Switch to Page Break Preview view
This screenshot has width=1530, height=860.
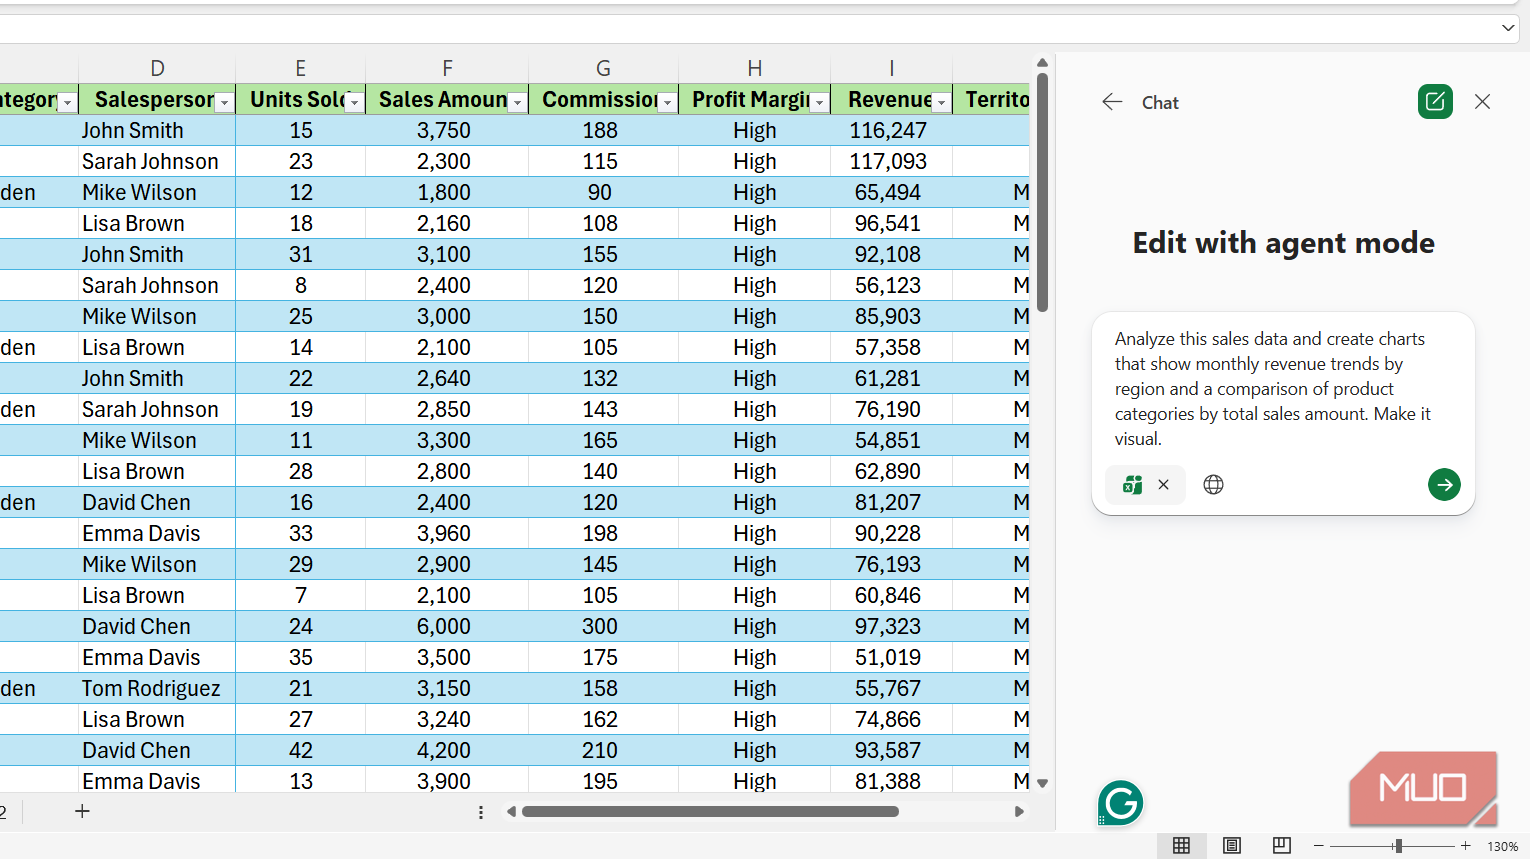tap(1281, 846)
